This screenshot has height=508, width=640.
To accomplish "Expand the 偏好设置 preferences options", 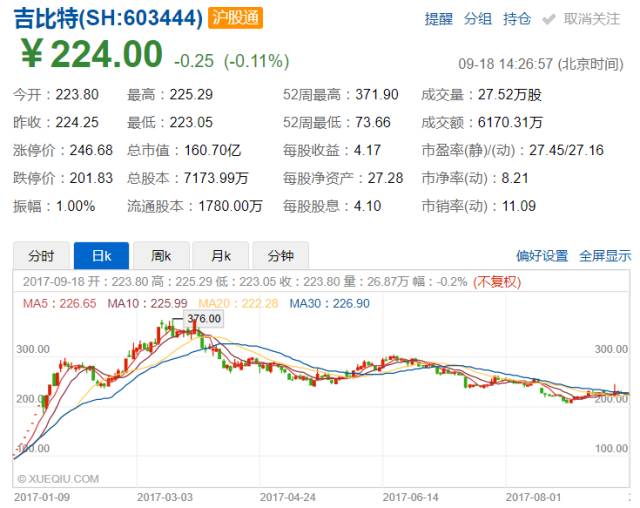I will click(541, 255).
